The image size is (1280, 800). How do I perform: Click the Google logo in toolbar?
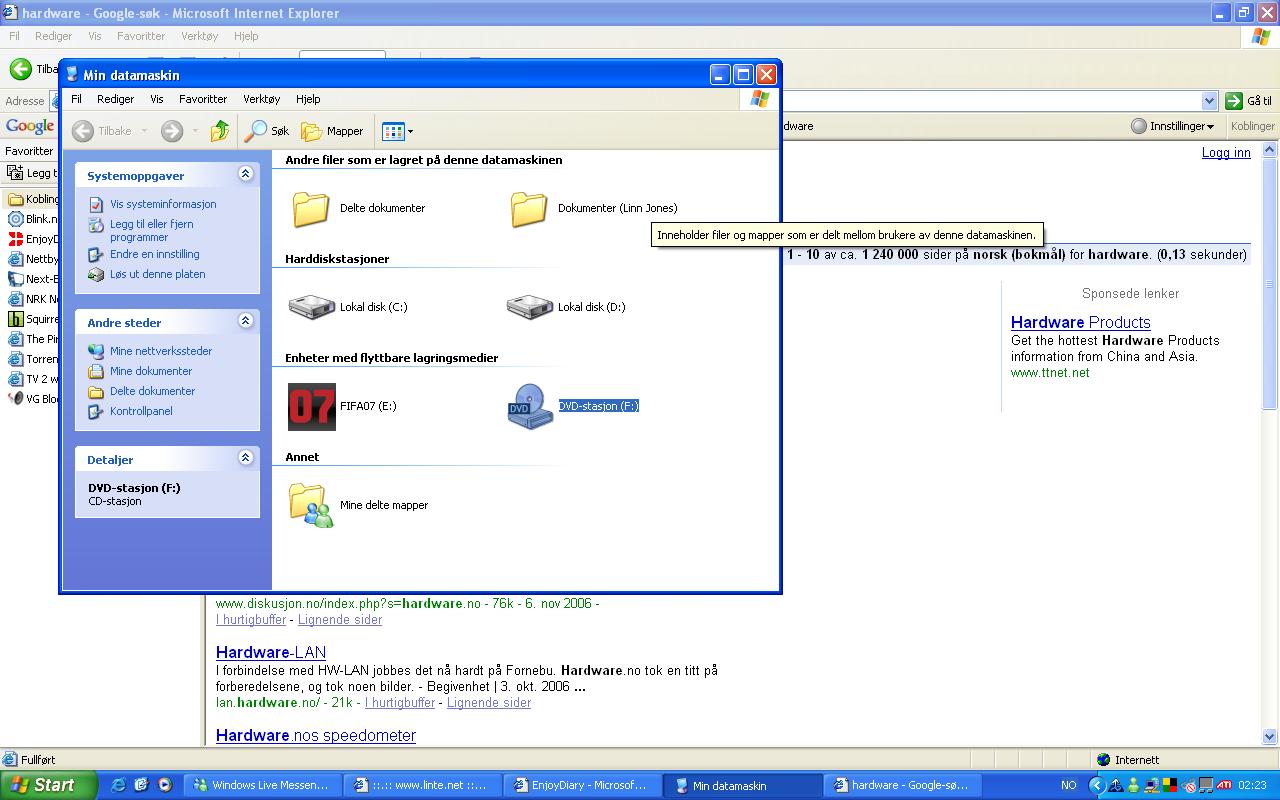[x=30, y=126]
